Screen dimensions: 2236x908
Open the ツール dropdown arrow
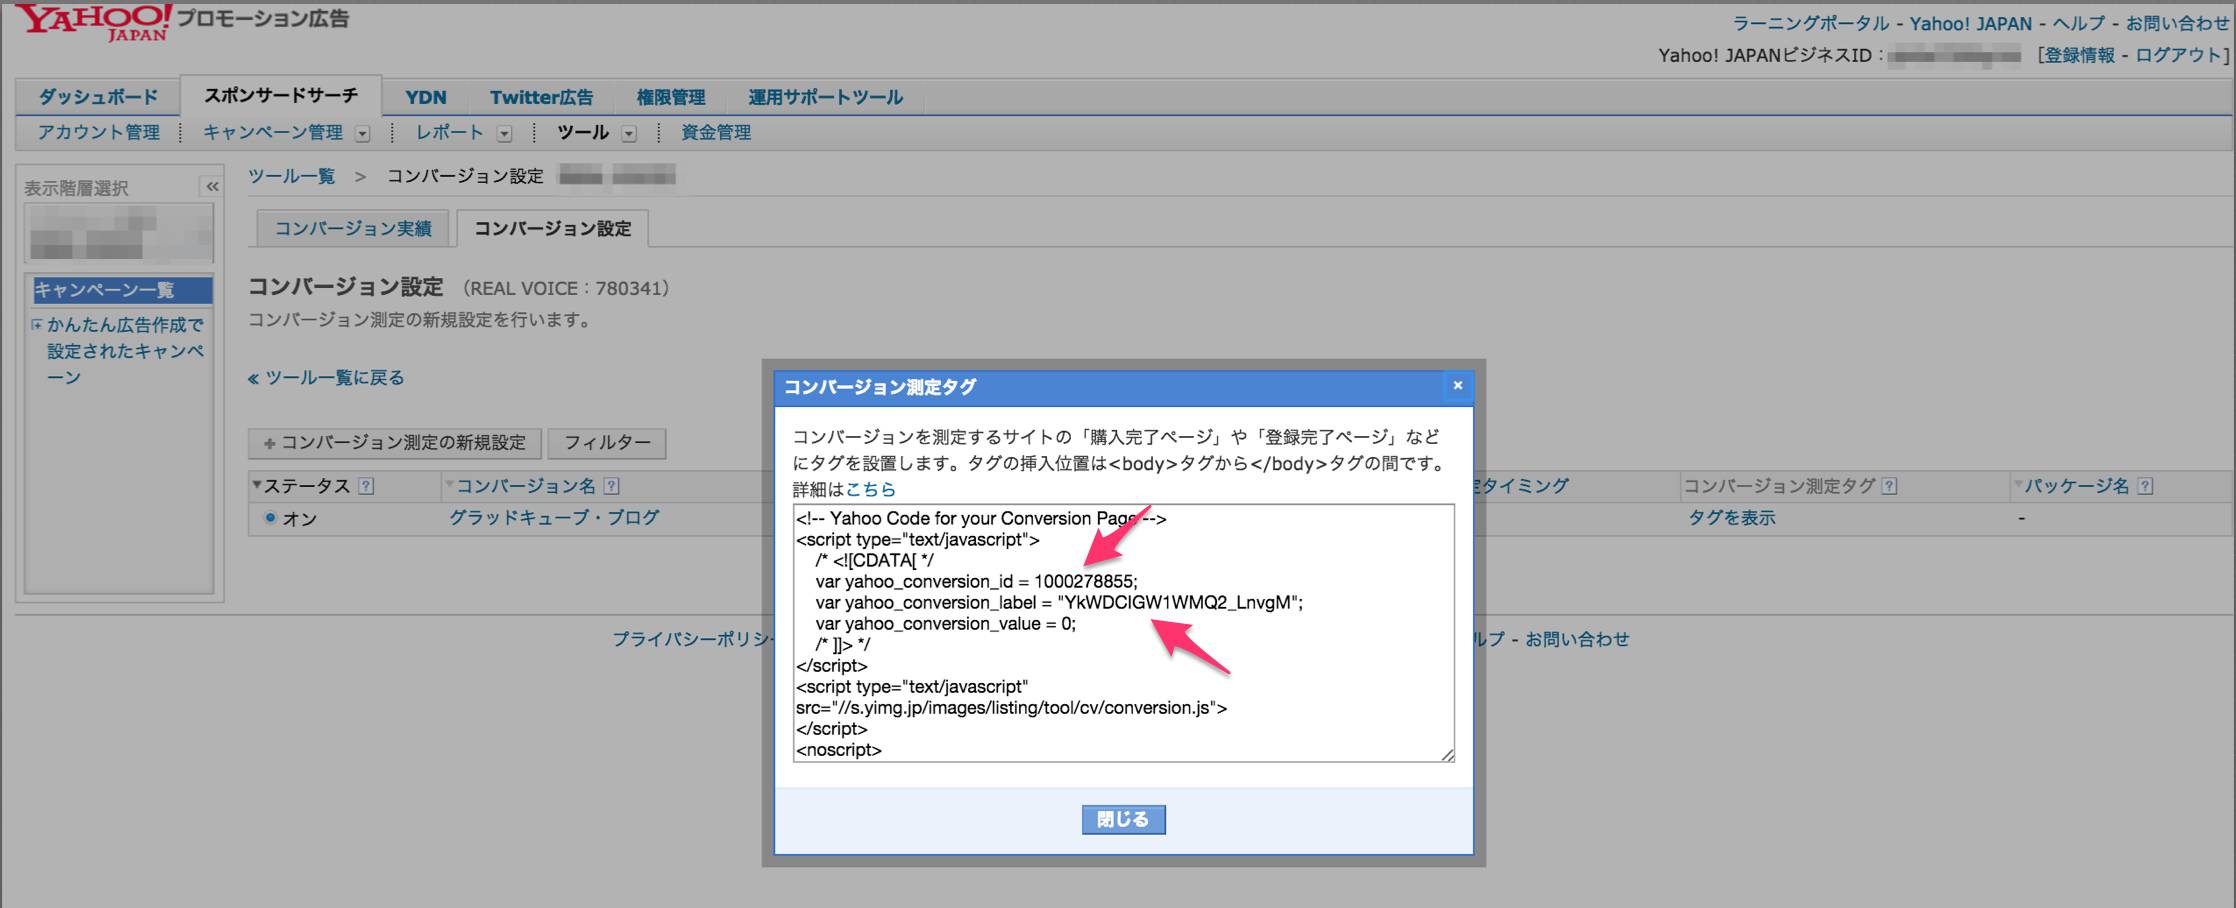(629, 133)
